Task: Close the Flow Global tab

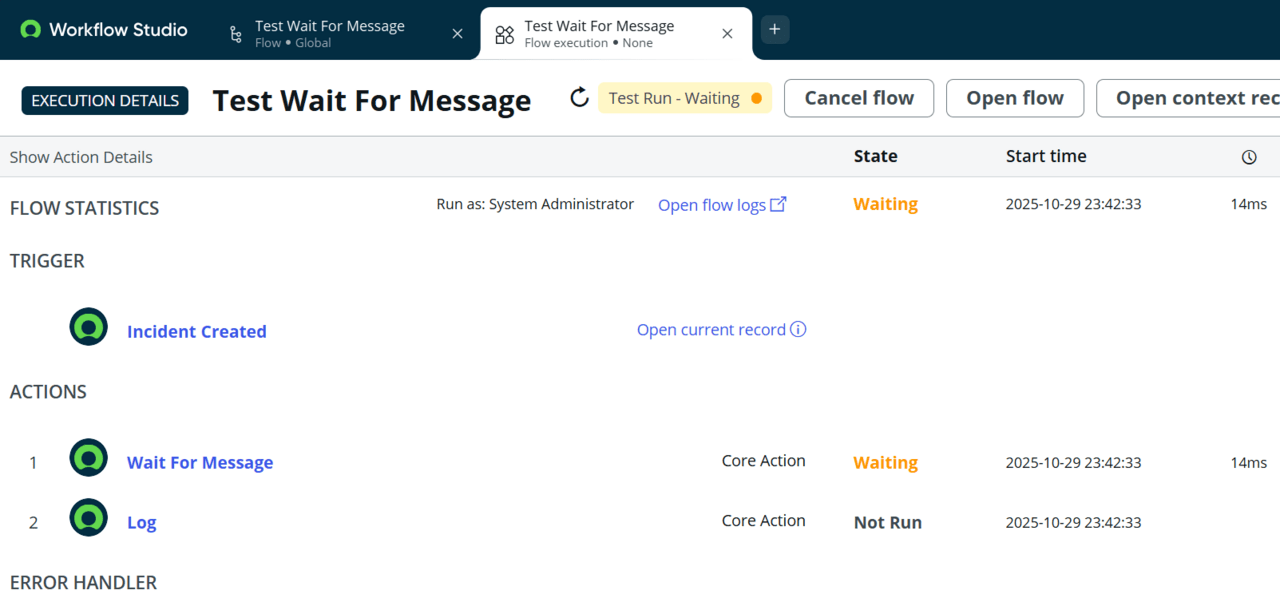Action: [x=457, y=34]
